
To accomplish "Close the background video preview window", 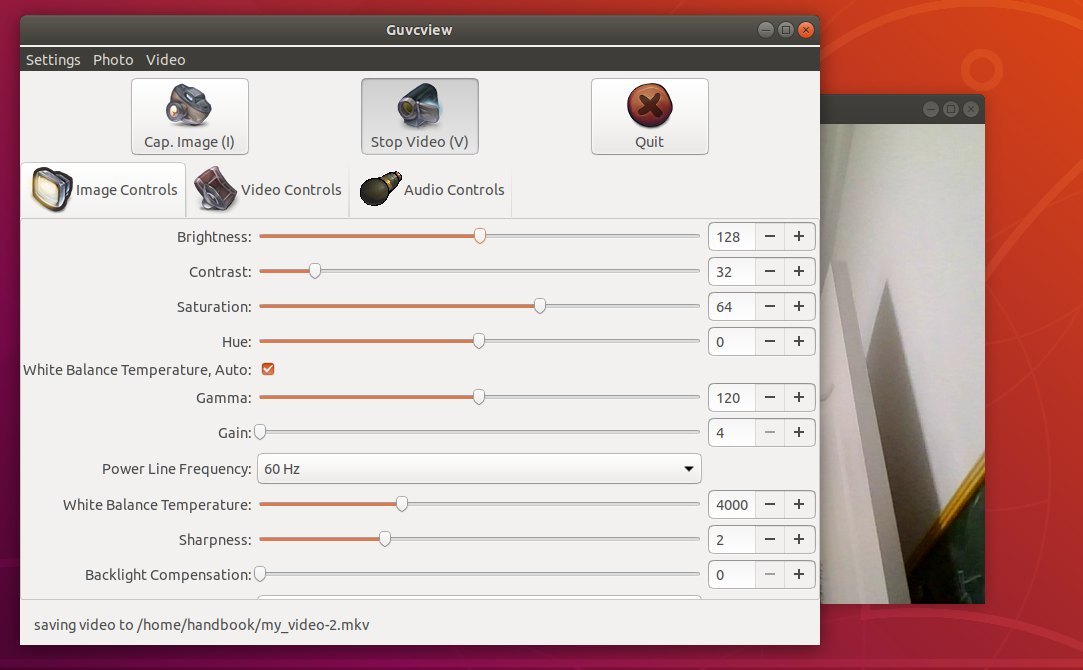I will (x=970, y=109).
